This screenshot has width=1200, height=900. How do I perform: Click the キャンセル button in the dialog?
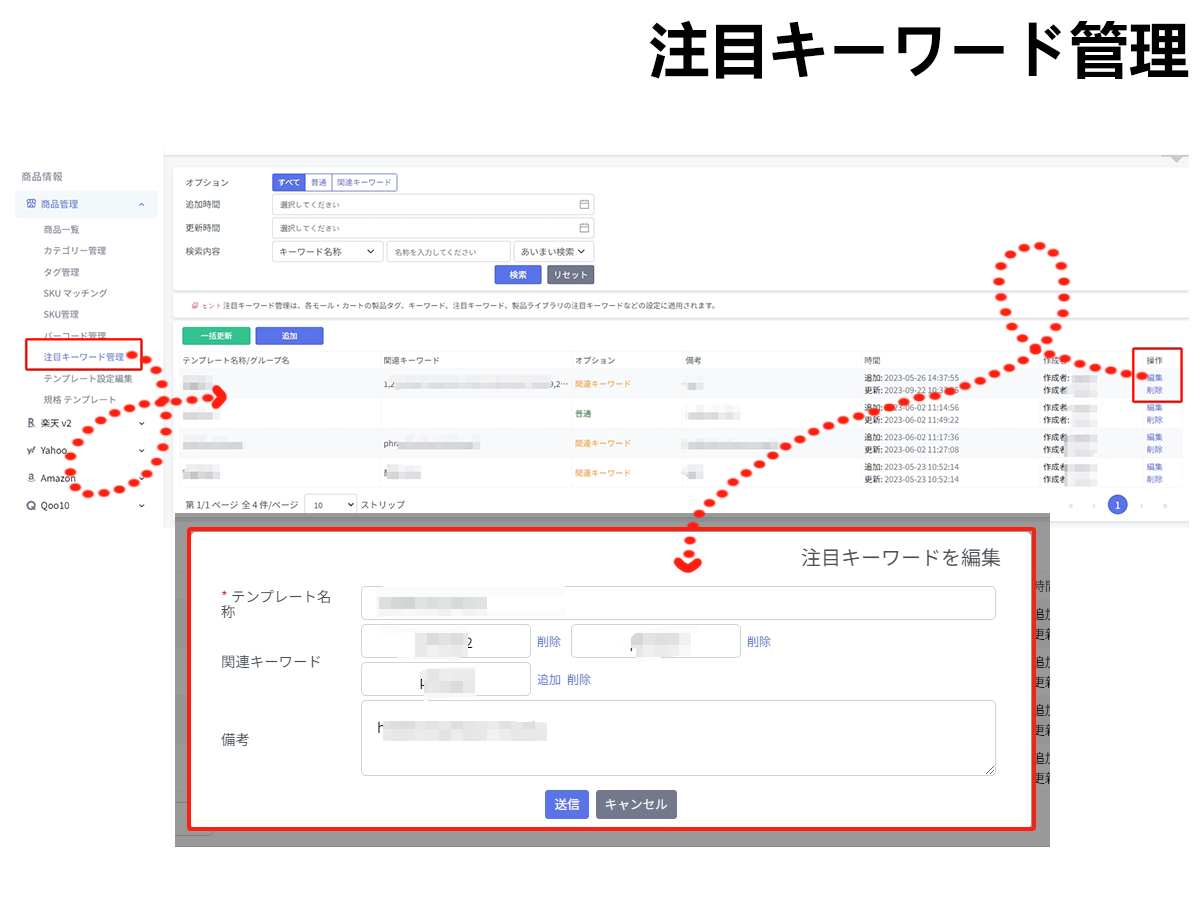[636, 804]
